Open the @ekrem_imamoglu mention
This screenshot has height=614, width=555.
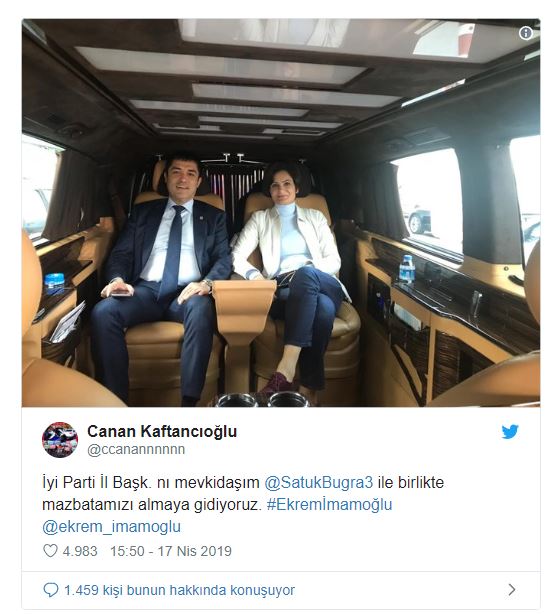(x=112, y=527)
